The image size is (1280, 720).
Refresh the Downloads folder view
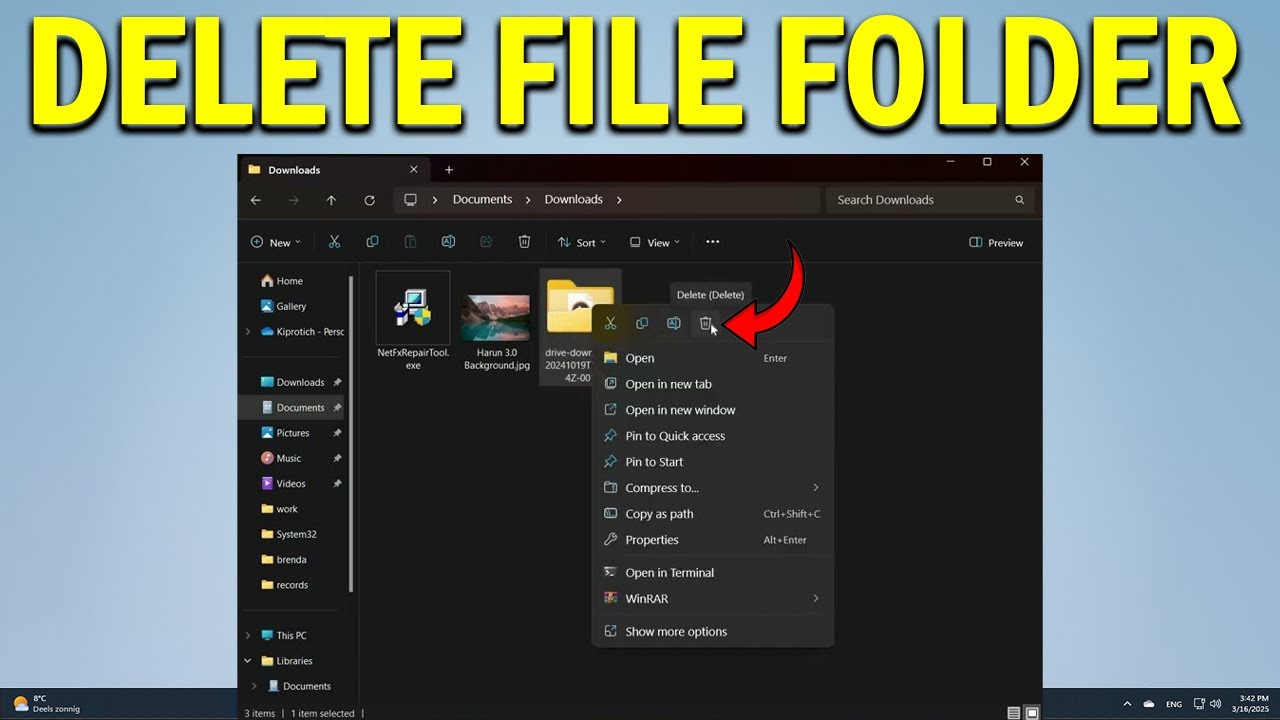tap(369, 200)
